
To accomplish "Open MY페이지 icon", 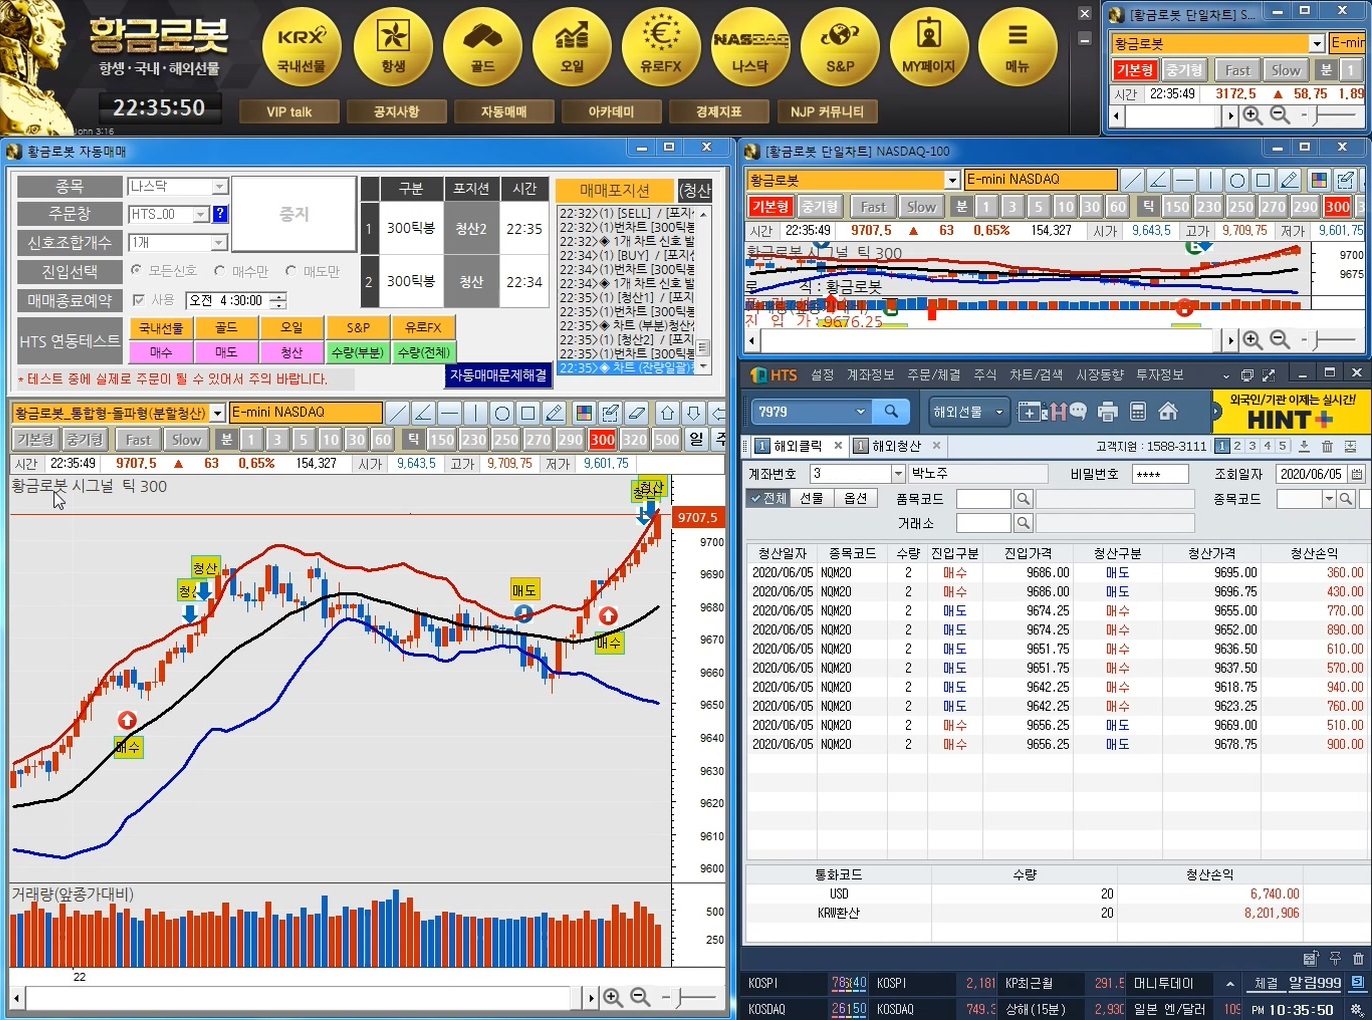I will [x=929, y=48].
